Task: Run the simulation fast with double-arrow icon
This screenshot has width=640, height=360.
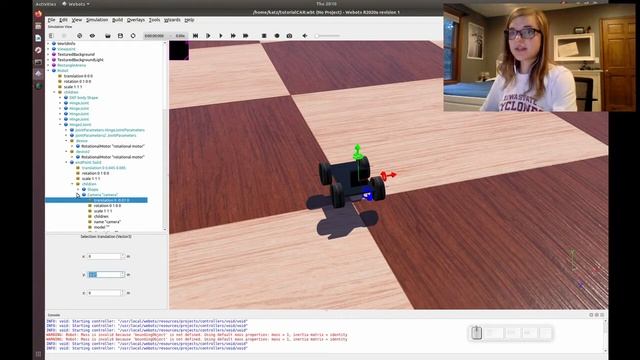Action: [x=233, y=36]
